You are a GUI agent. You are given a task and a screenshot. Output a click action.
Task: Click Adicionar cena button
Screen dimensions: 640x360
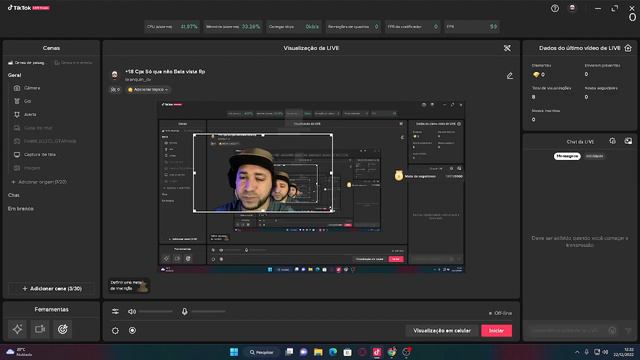coord(51,289)
